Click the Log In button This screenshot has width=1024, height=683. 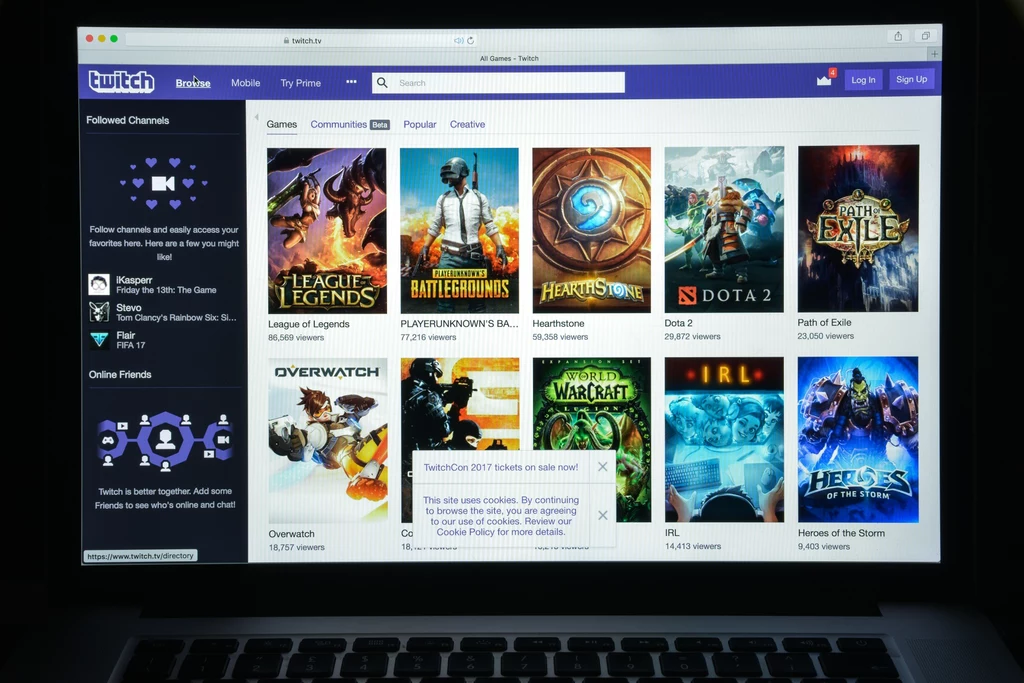pyautogui.click(x=863, y=80)
